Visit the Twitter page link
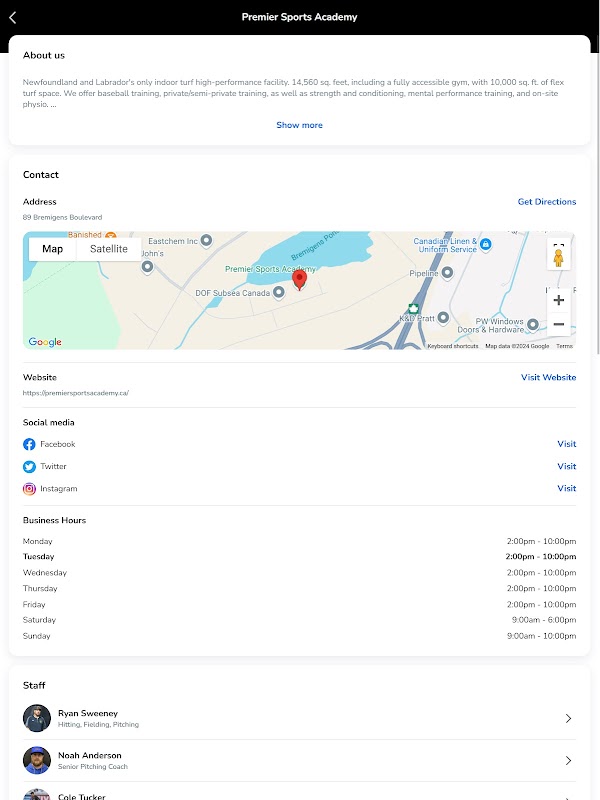This screenshot has width=600, height=800. pyautogui.click(x=567, y=466)
